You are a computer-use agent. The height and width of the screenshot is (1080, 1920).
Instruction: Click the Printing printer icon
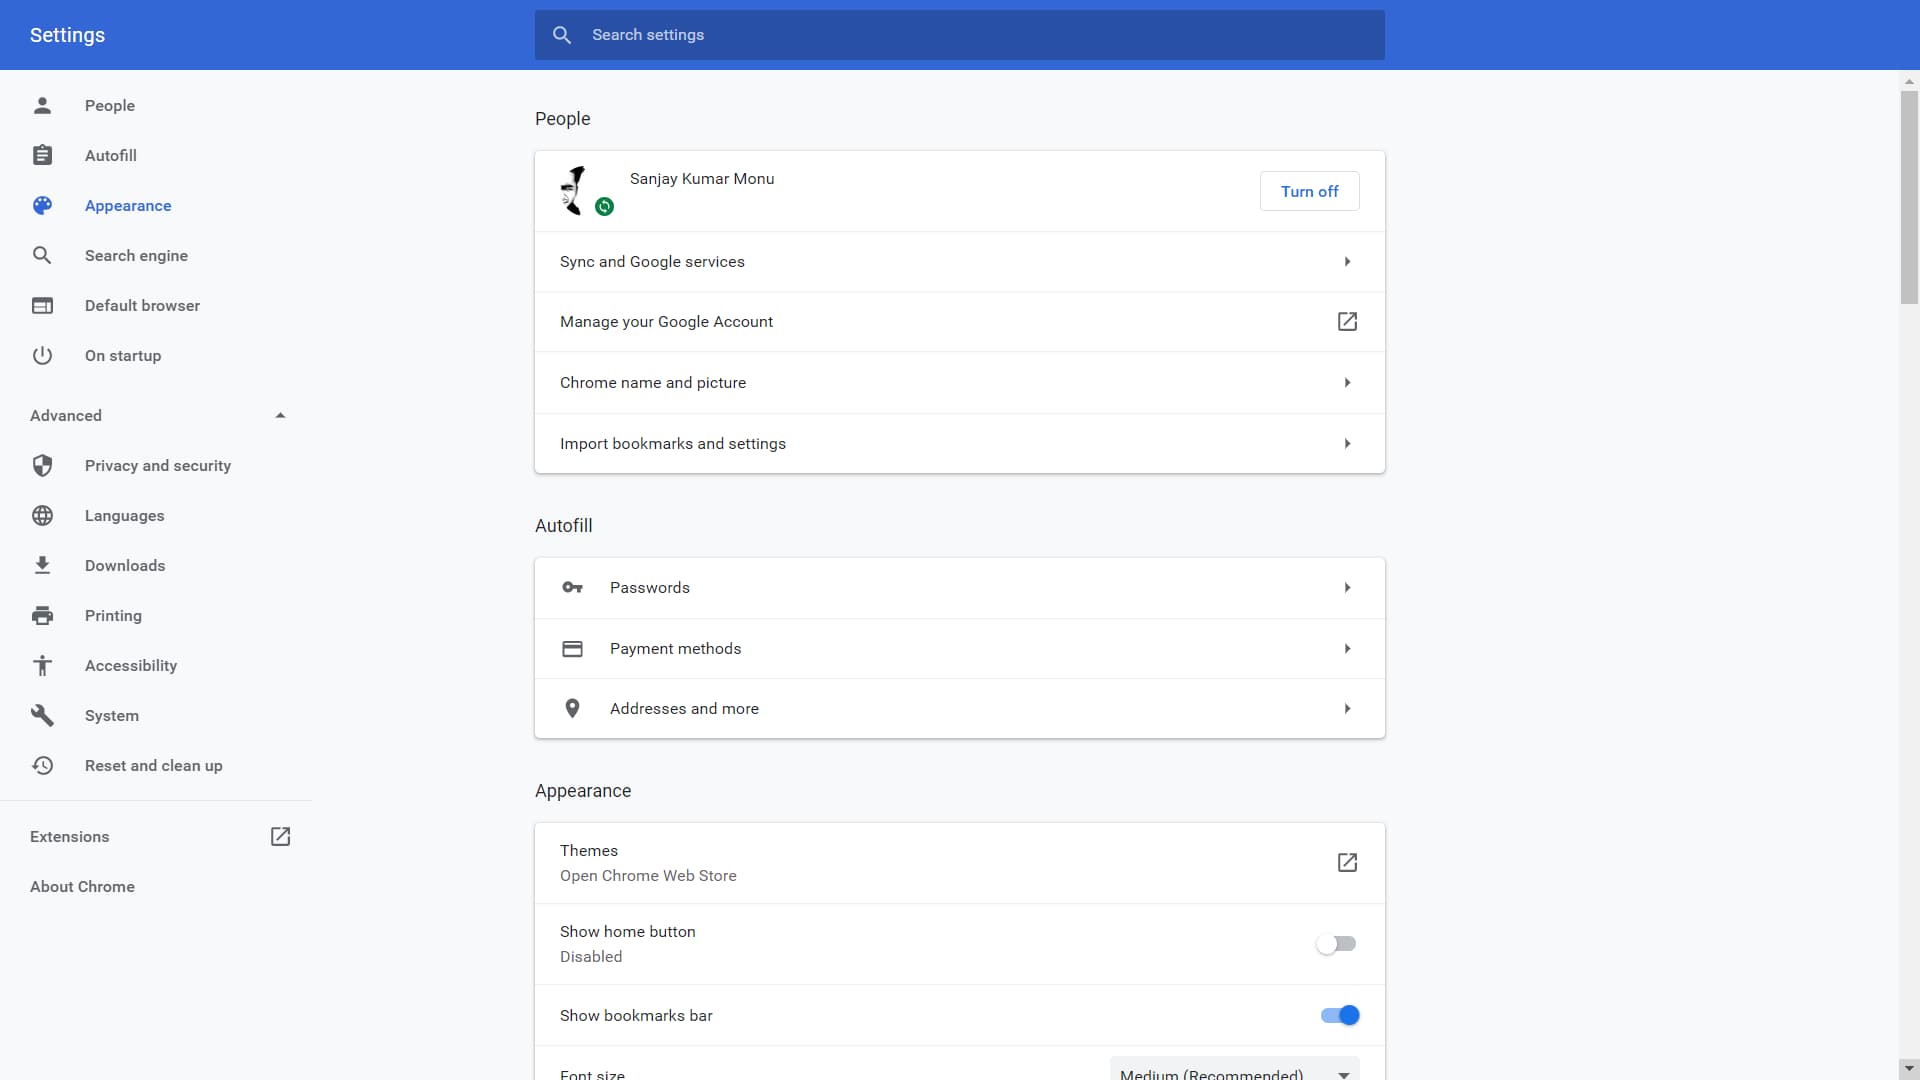pos(42,615)
